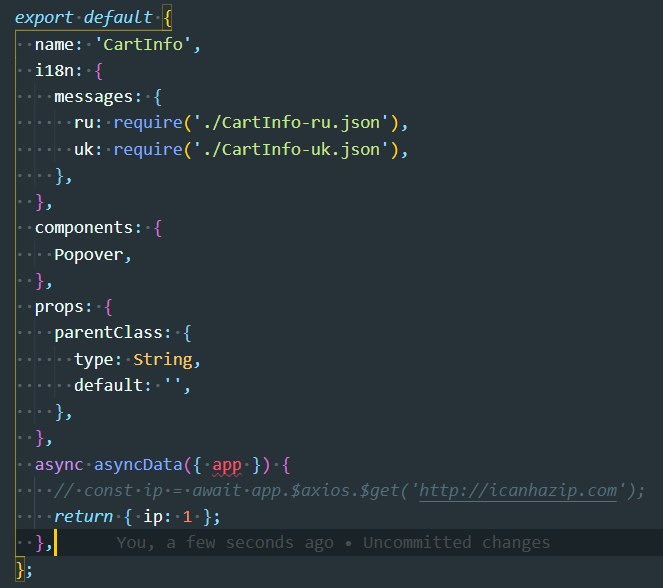Click the 'String' type value
Image resolution: width=663 pixels, height=588 pixels.
[163, 359]
